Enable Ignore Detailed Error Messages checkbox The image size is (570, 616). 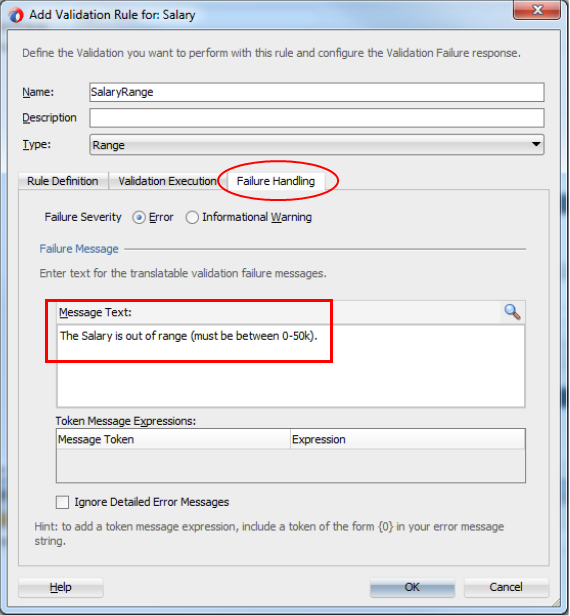pyautogui.click(x=62, y=502)
